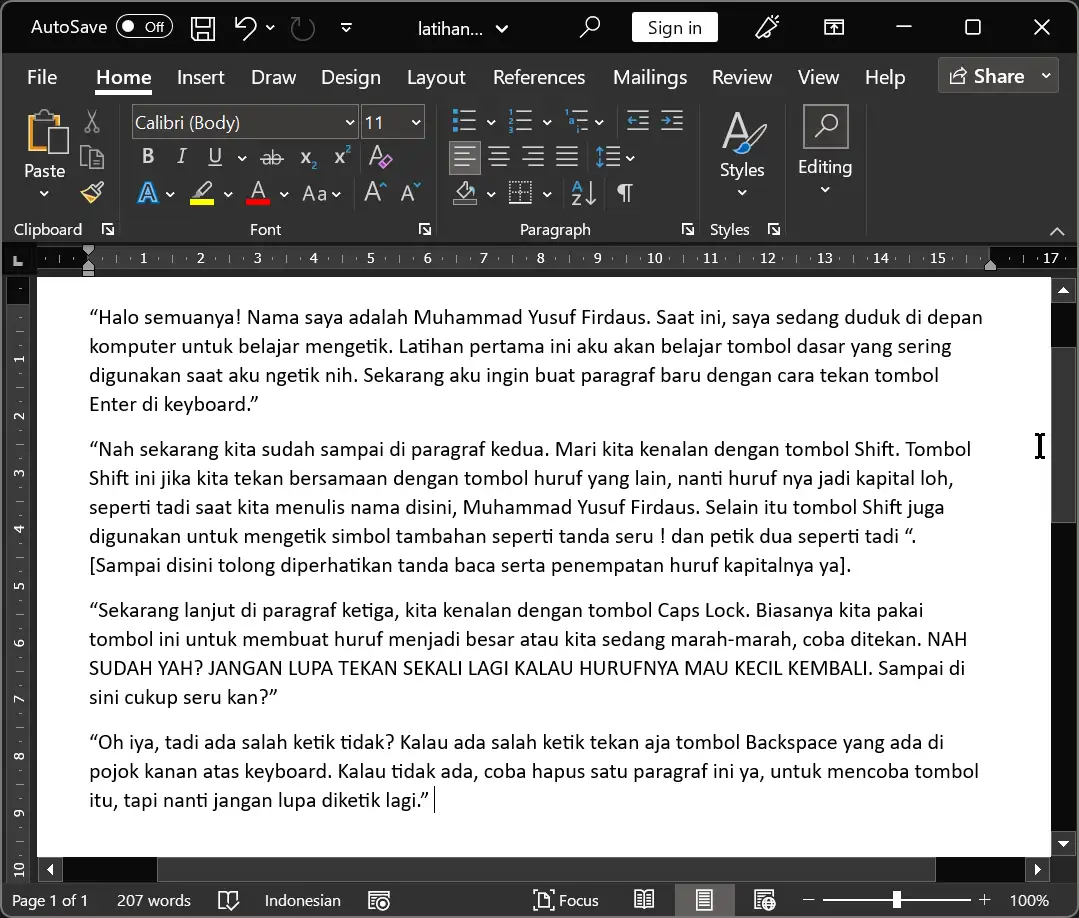Open the Format Painter tool
The image size is (1079, 918).
click(x=92, y=192)
